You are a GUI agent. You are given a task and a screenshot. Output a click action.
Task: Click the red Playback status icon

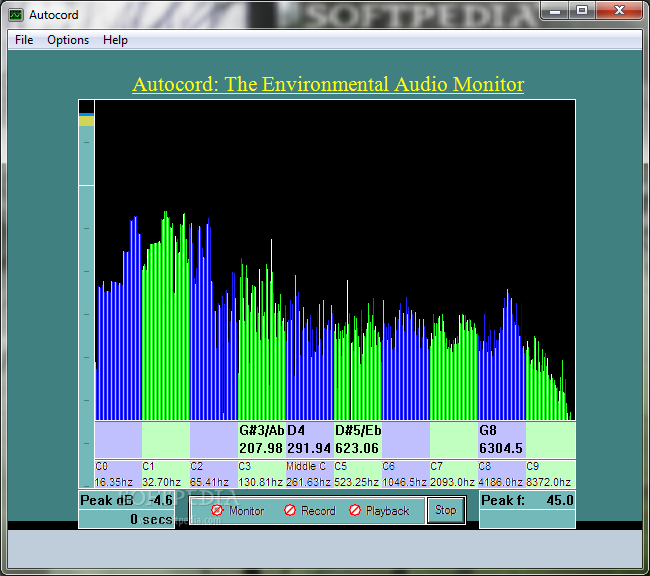click(x=355, y=510)
